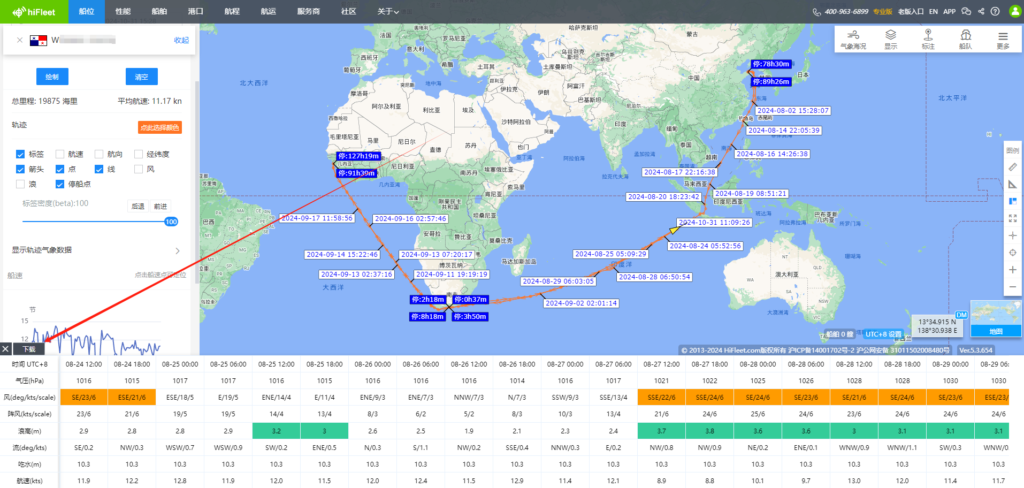Click the 绘制 draw button
The image size is (1024, 488).
click(52, 76)
